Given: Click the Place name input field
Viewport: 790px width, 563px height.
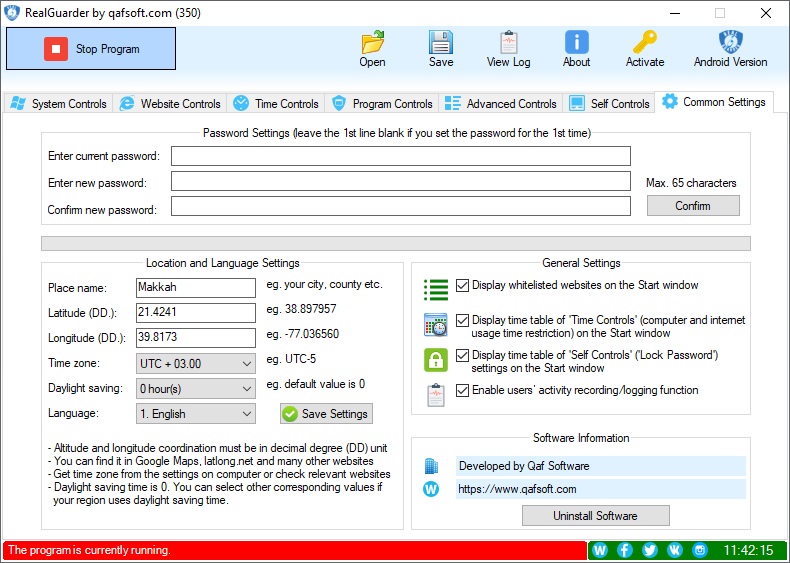Looking at the screenshot, I should [196, 288].
